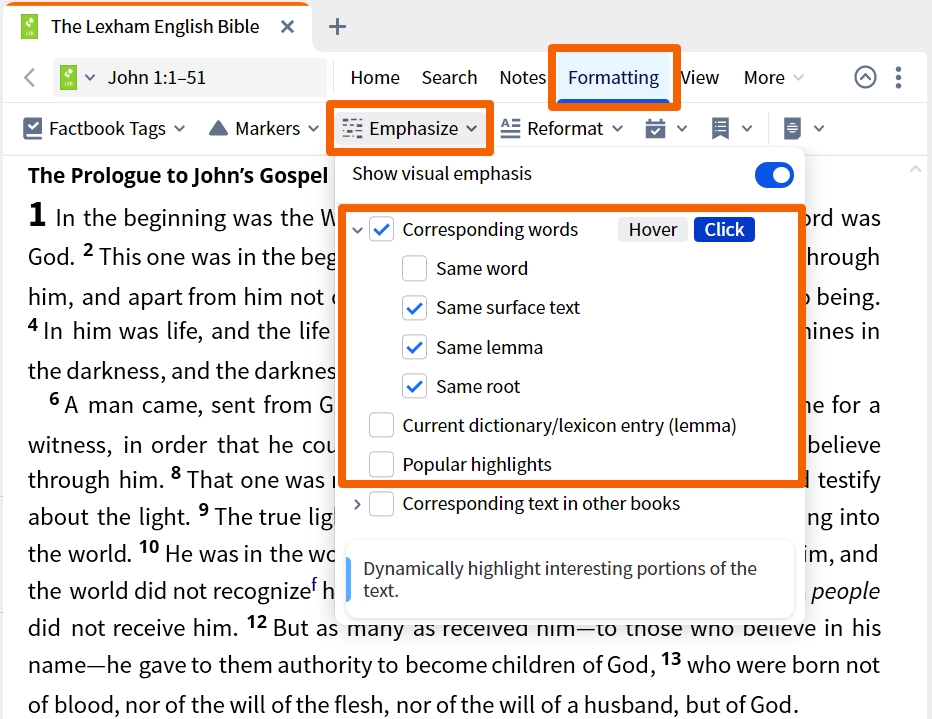Click verse number 13 superscript
Screen dimensions: 932x719
pyautogui.click(x=671, y=658)
